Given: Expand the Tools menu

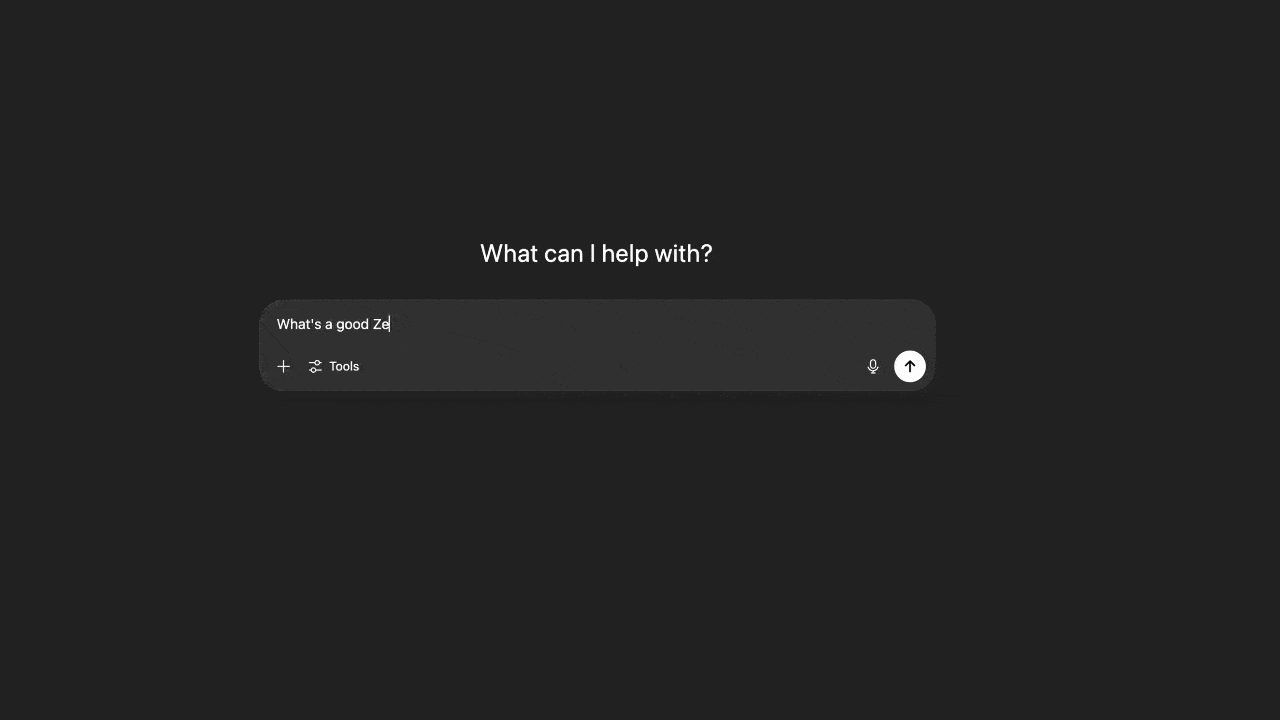Looking at the screenshot, I should [334, 367].
